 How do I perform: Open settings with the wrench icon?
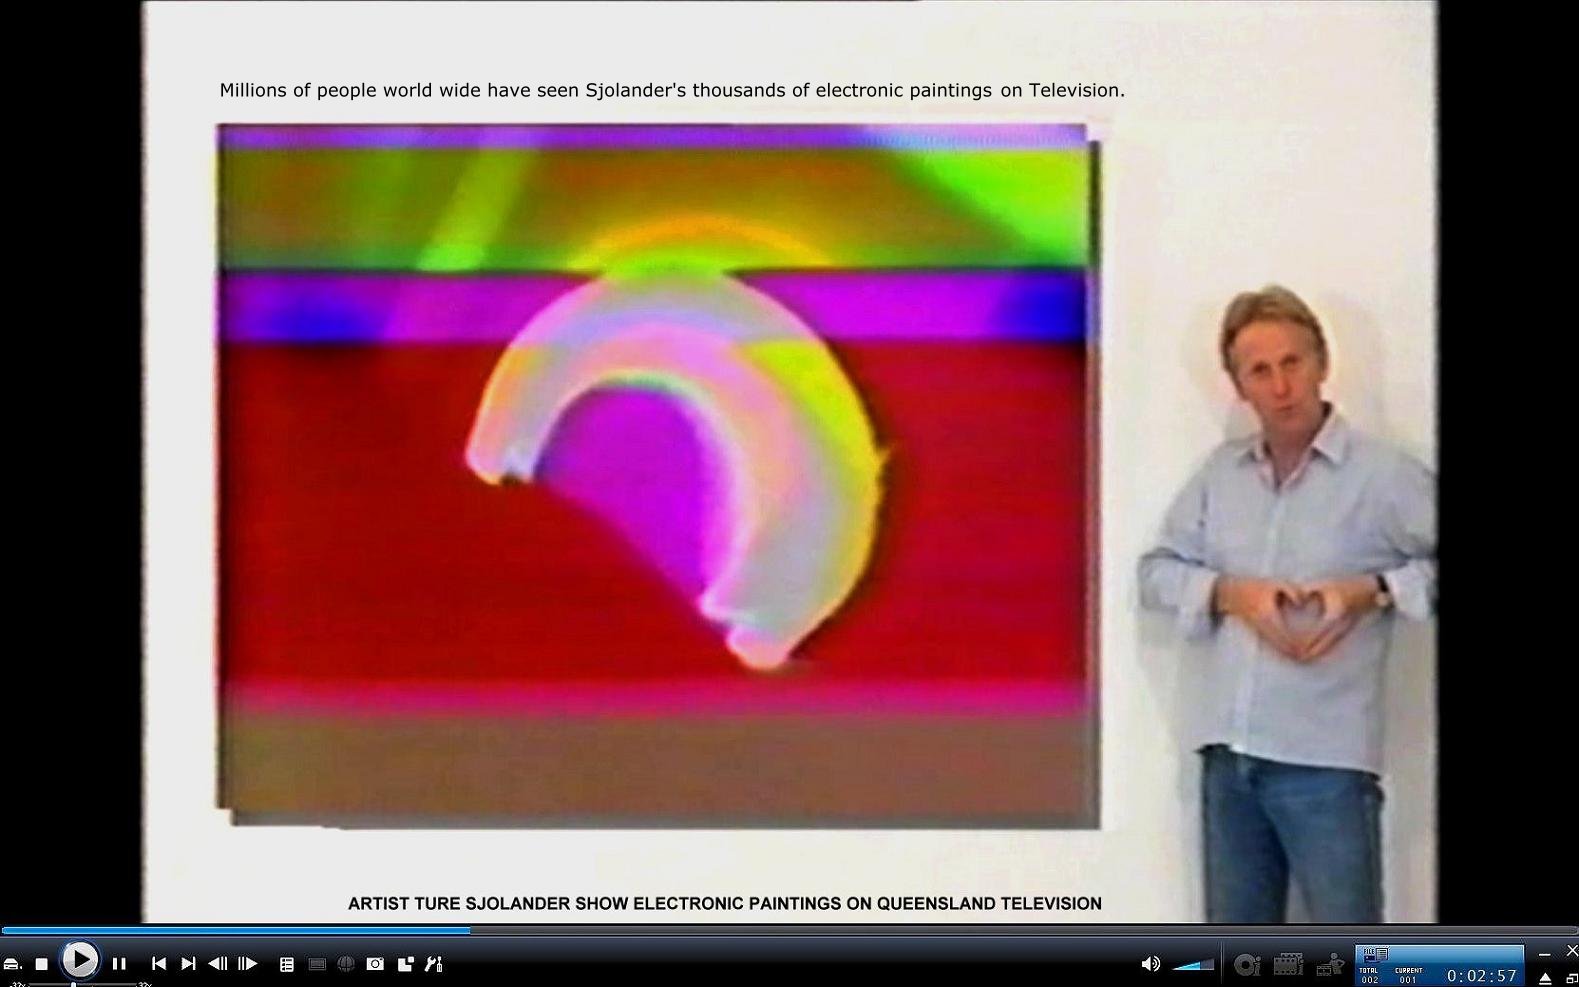(x=434, y=964)
